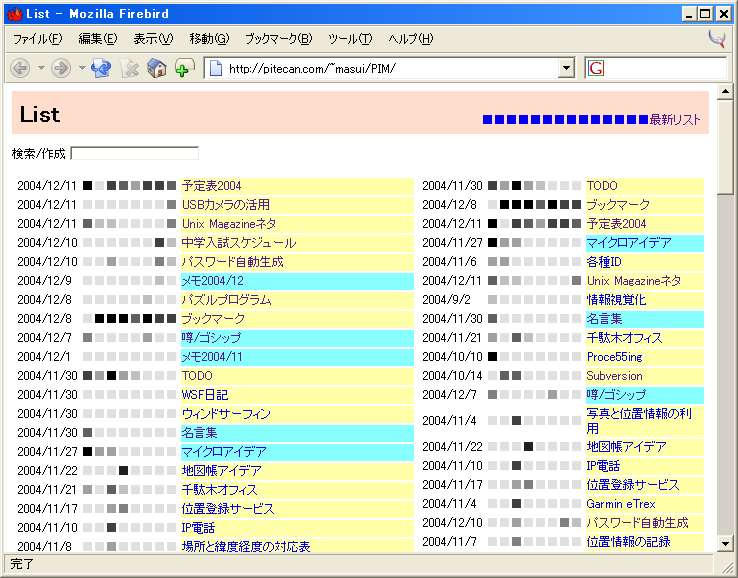738x578 pixels.
Task: Open the ヘルプ(H) menu
Action: (410, 39)
